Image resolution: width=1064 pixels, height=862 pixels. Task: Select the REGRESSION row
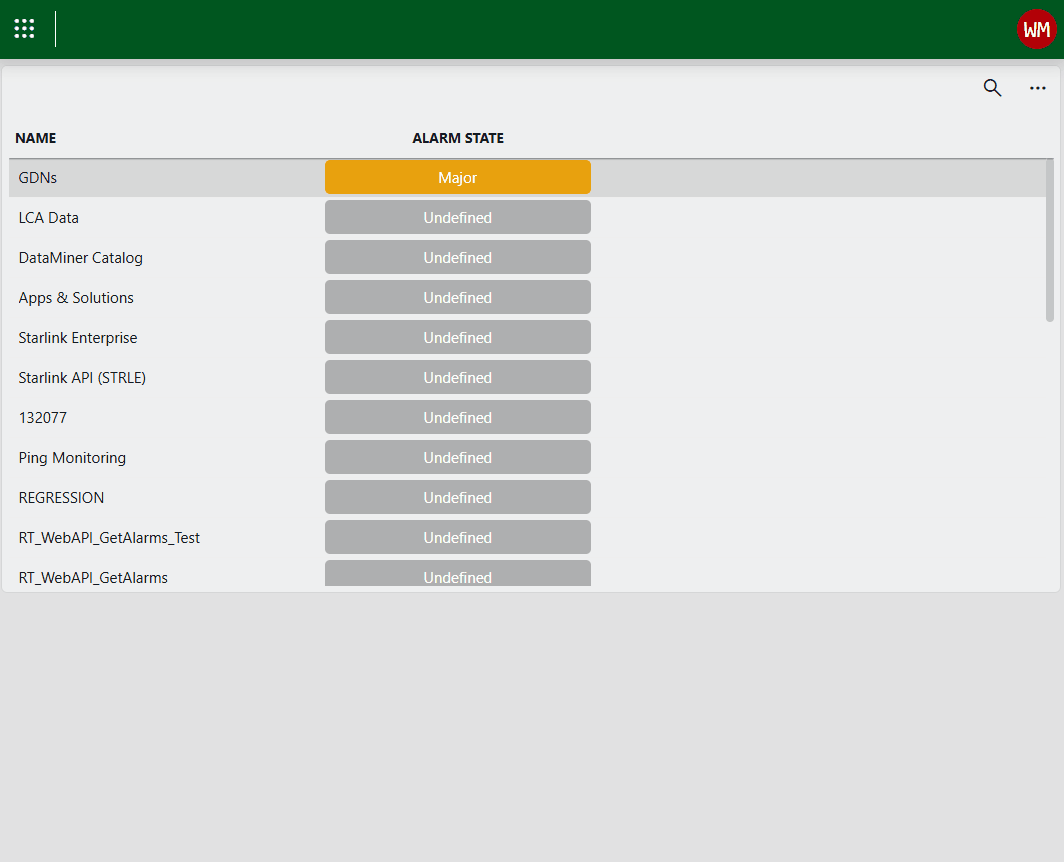pyautogui.click(x=61, y=498)
